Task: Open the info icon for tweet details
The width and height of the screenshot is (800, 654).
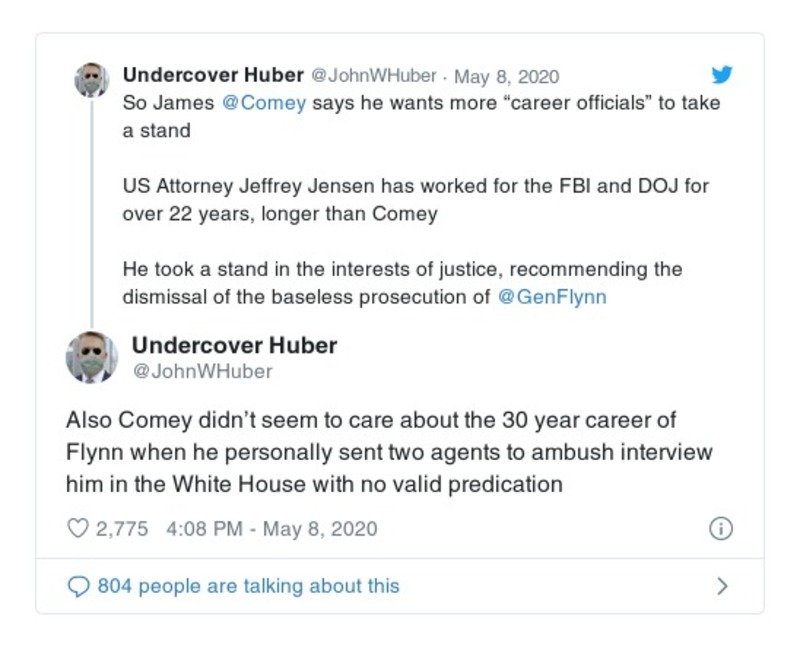Action: point(720,529)
